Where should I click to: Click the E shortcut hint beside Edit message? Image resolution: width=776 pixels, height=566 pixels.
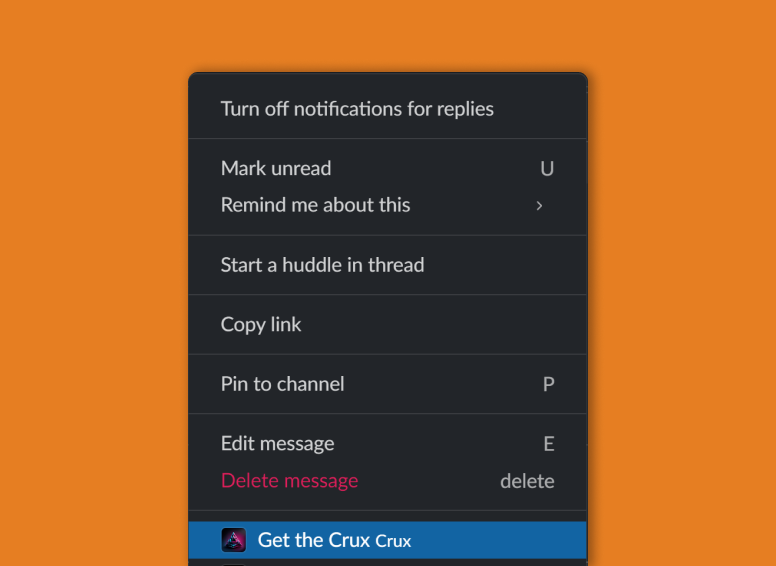click(549, 444)
